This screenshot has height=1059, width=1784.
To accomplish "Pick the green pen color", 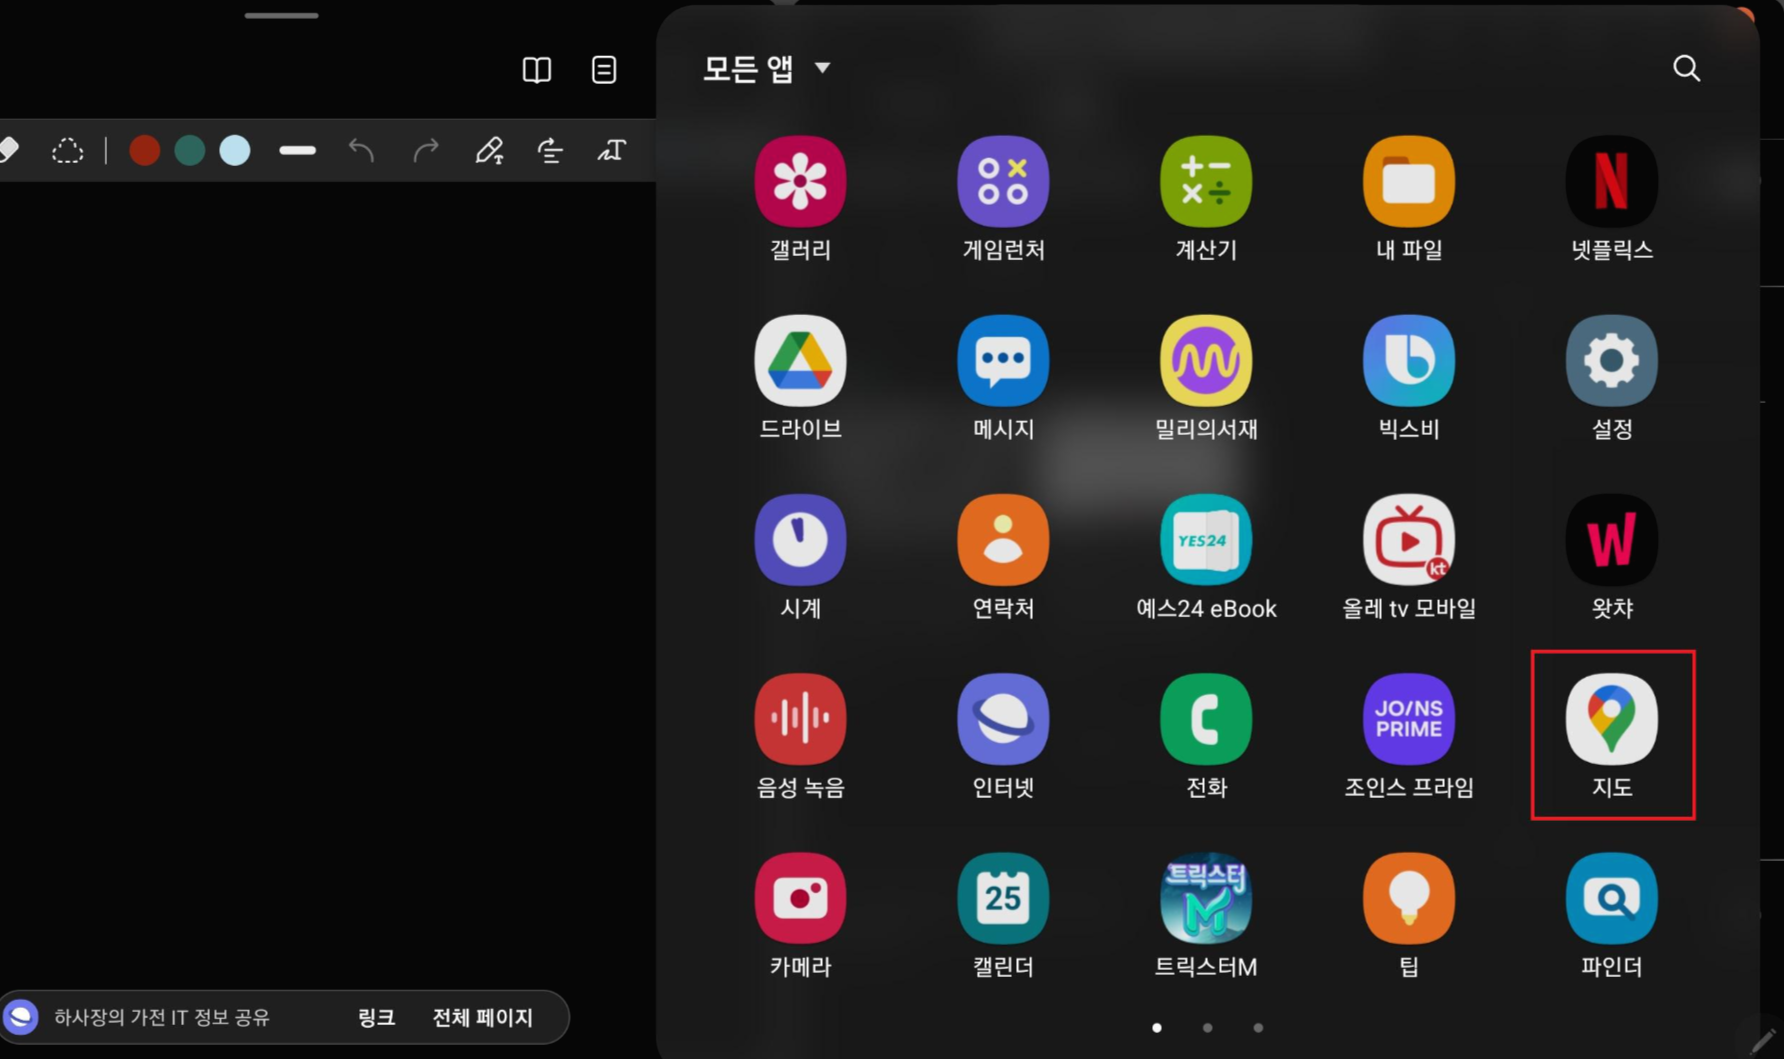I will pos(190,151).
